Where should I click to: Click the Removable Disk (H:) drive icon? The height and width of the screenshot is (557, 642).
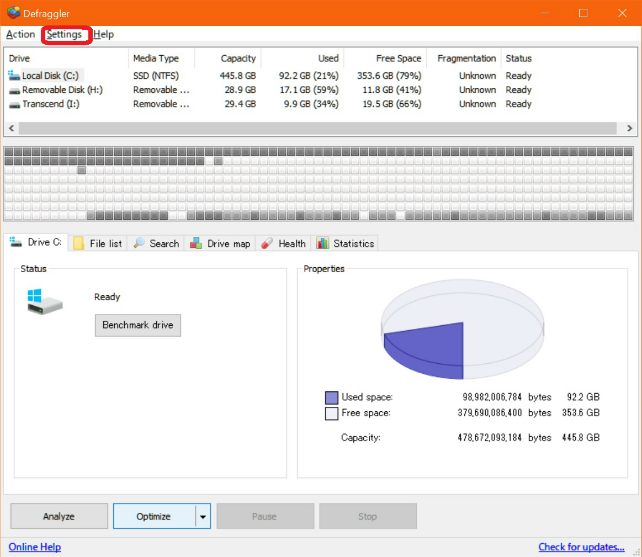14,91
